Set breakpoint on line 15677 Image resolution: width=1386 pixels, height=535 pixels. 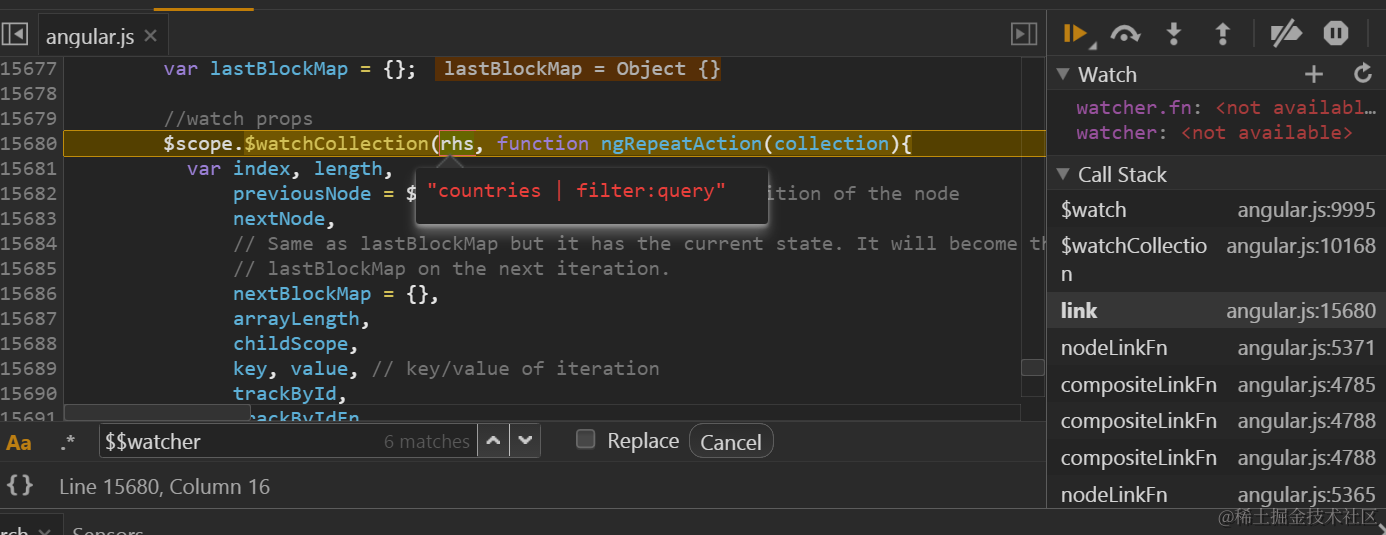click(30, 69)
